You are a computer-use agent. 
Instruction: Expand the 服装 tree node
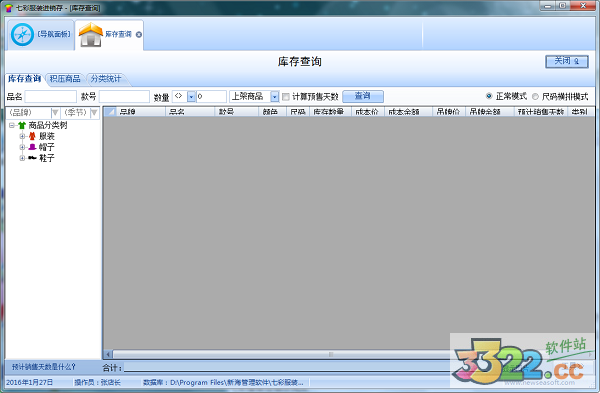(x=22, y=136)
